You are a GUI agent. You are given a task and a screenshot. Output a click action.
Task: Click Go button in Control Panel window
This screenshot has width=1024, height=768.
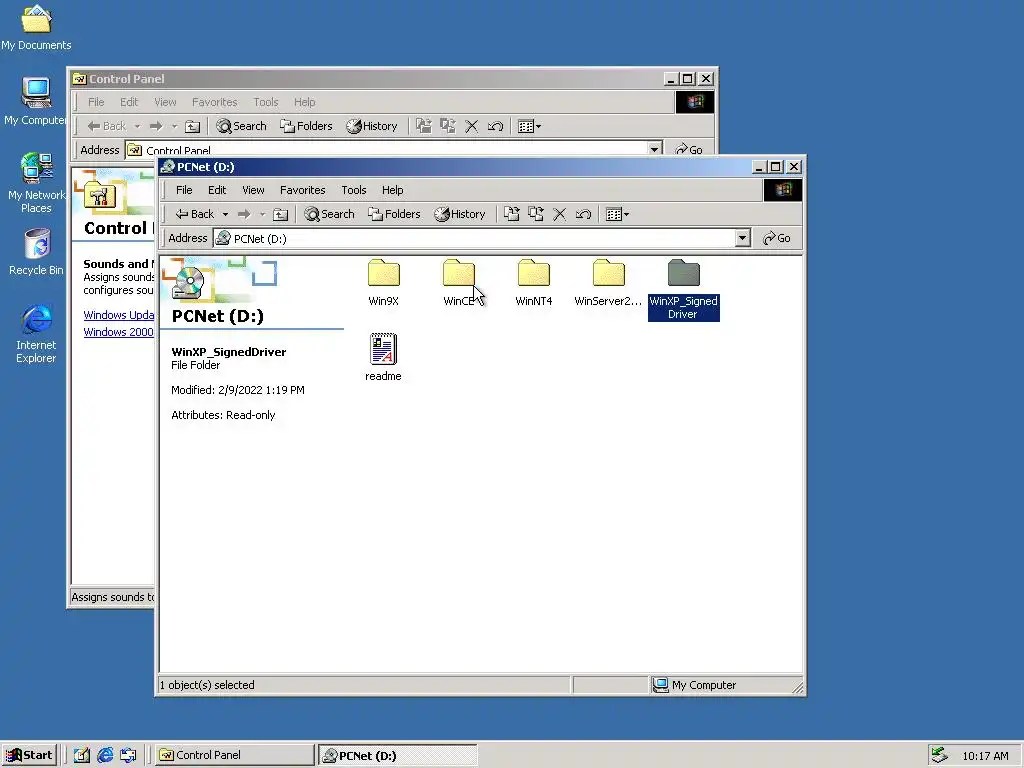(688, 150)
